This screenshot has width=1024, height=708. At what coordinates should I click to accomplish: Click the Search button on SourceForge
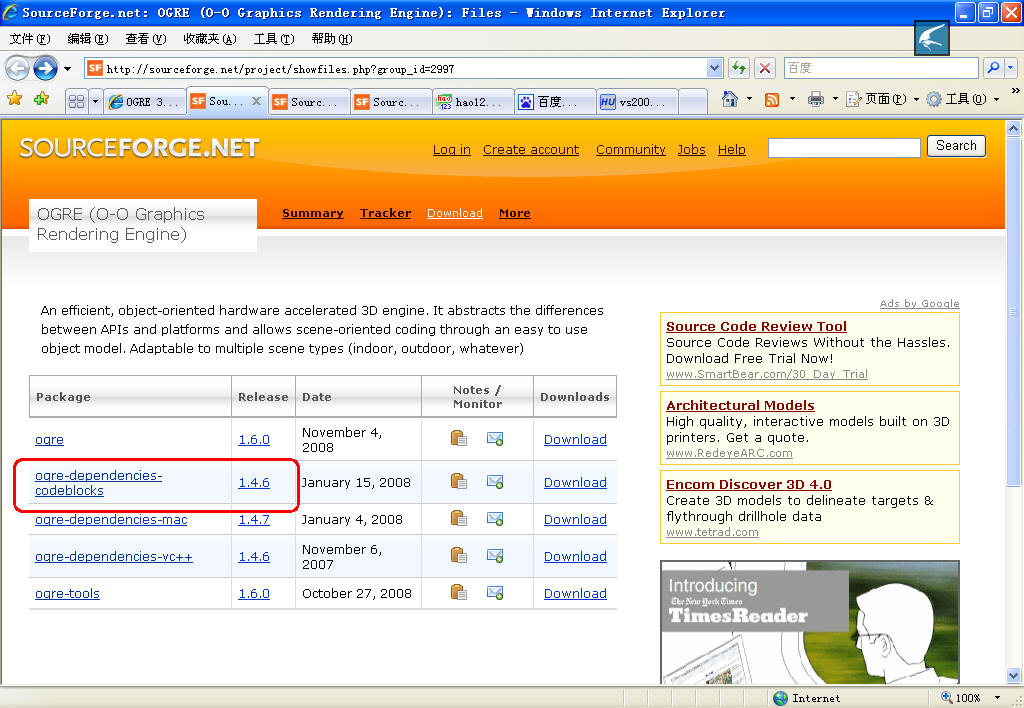point(956,146)
